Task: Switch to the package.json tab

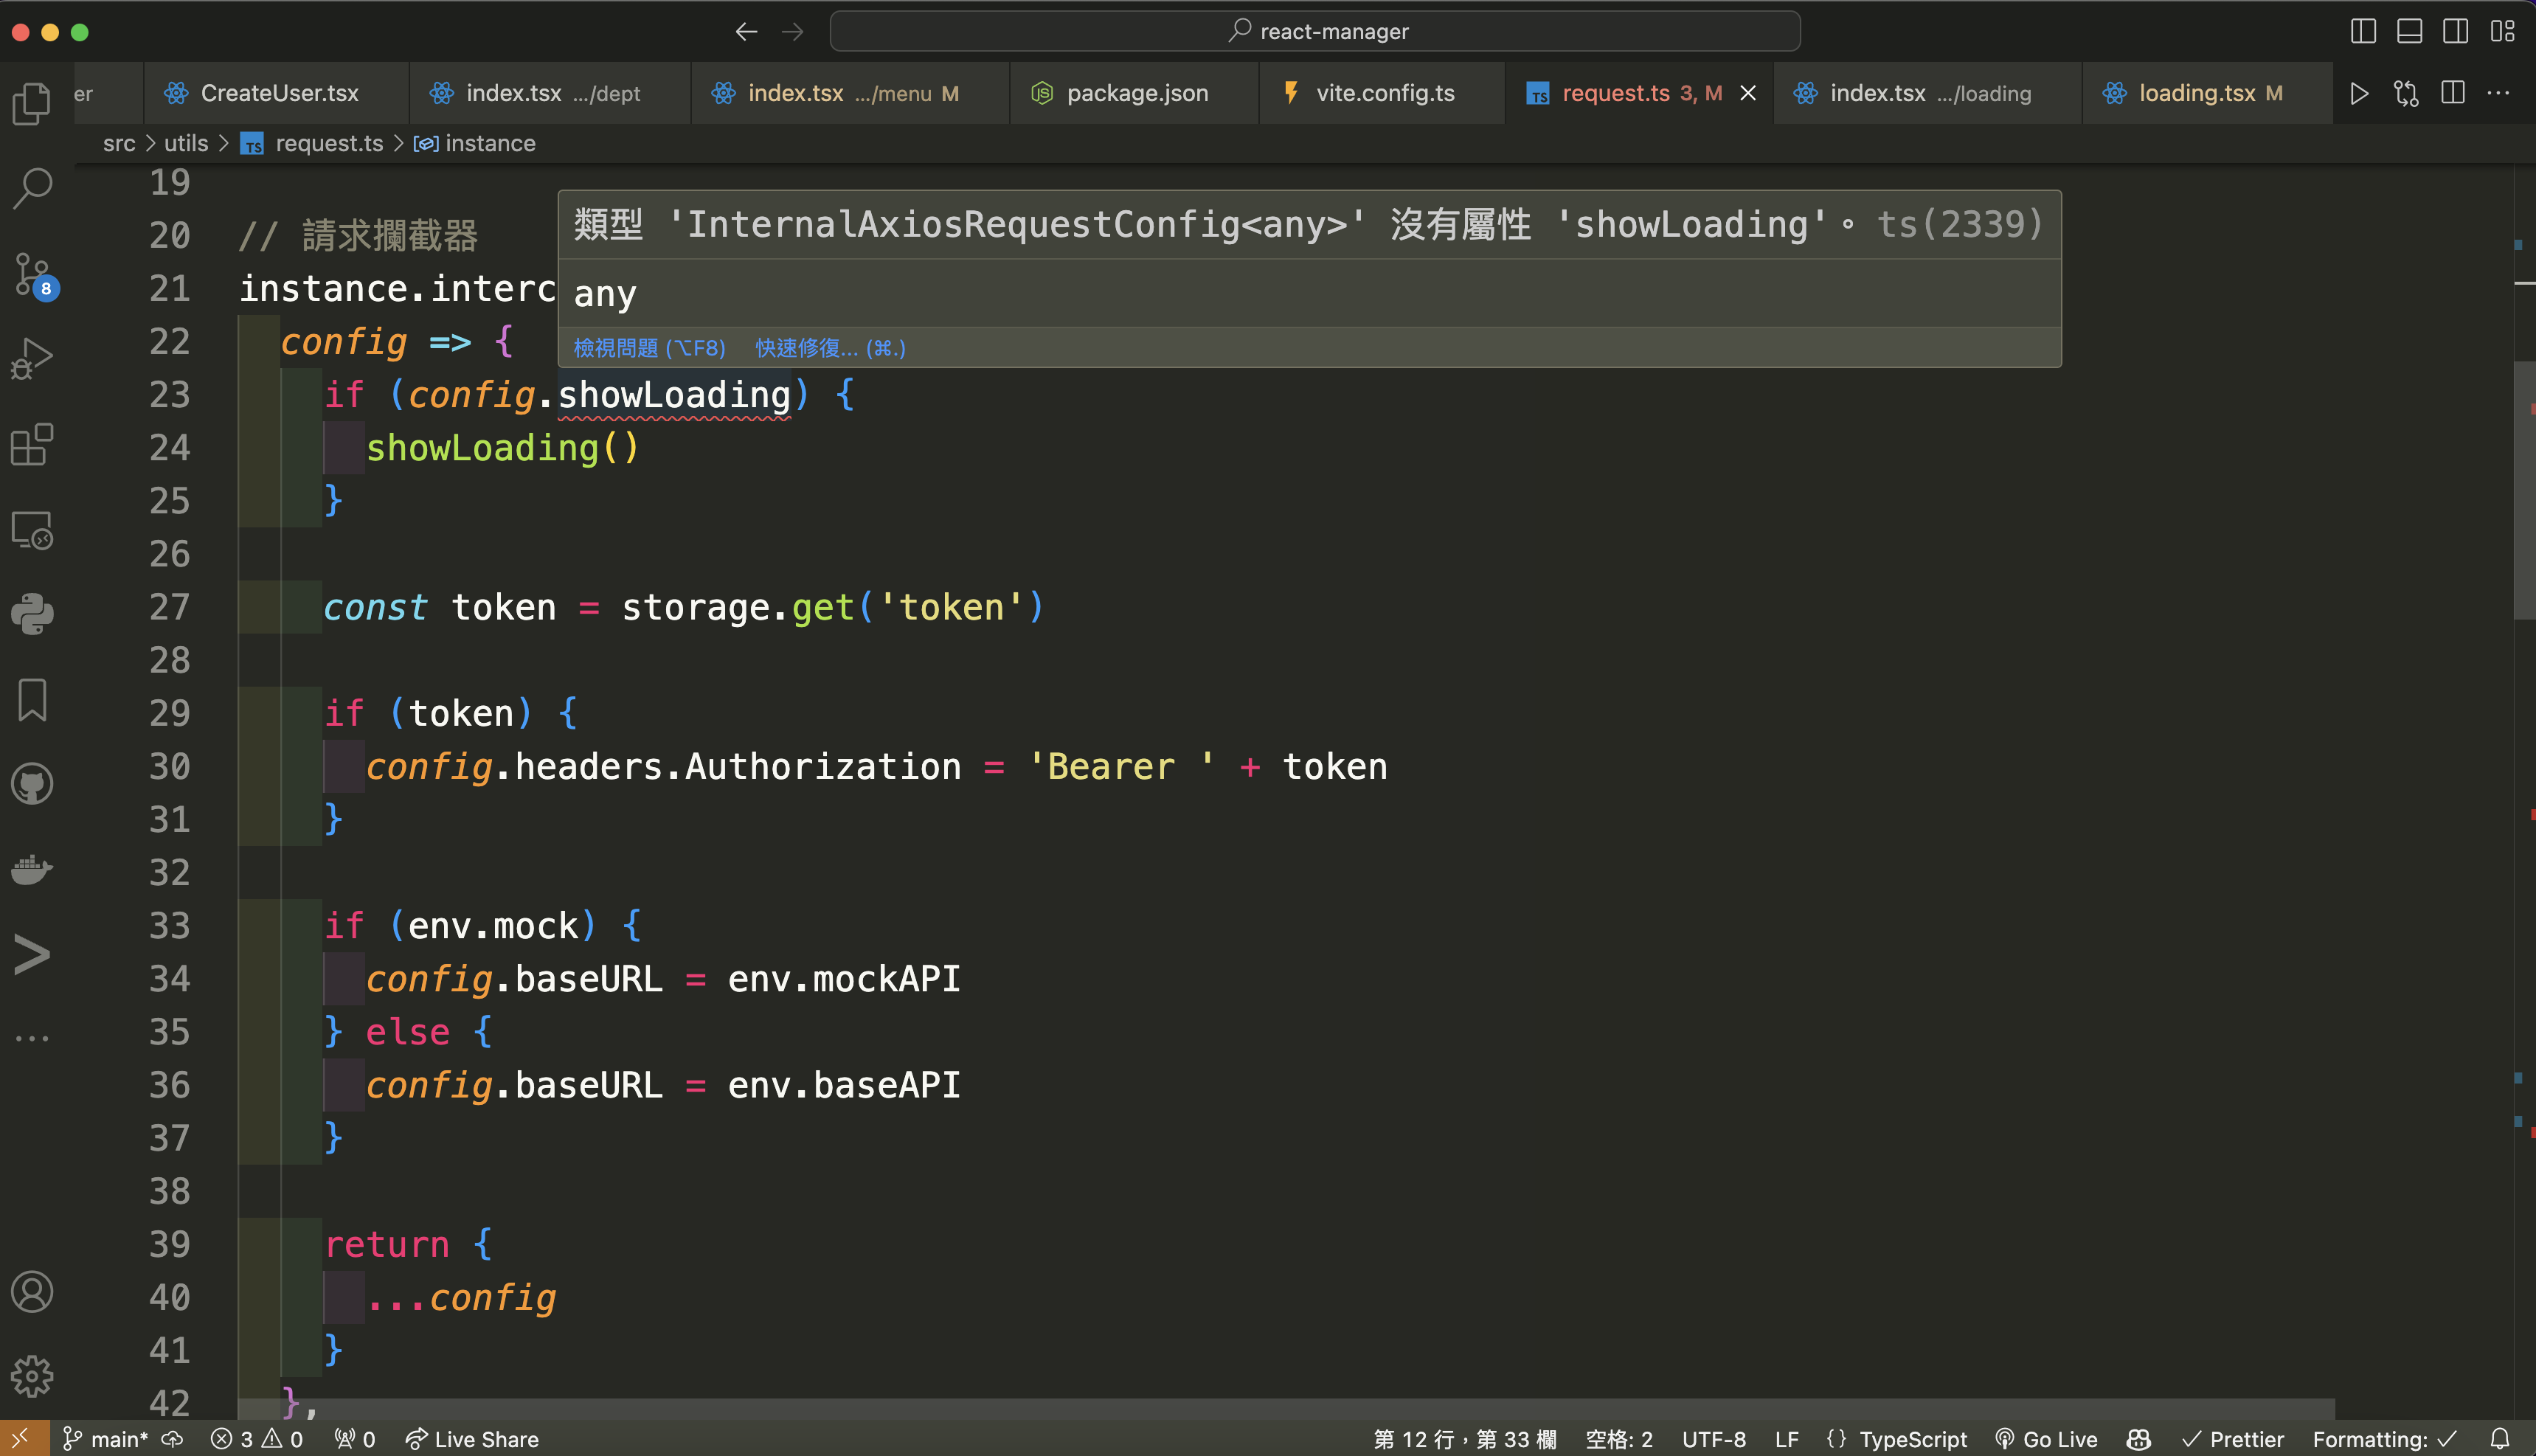Action: [1134, 93]
